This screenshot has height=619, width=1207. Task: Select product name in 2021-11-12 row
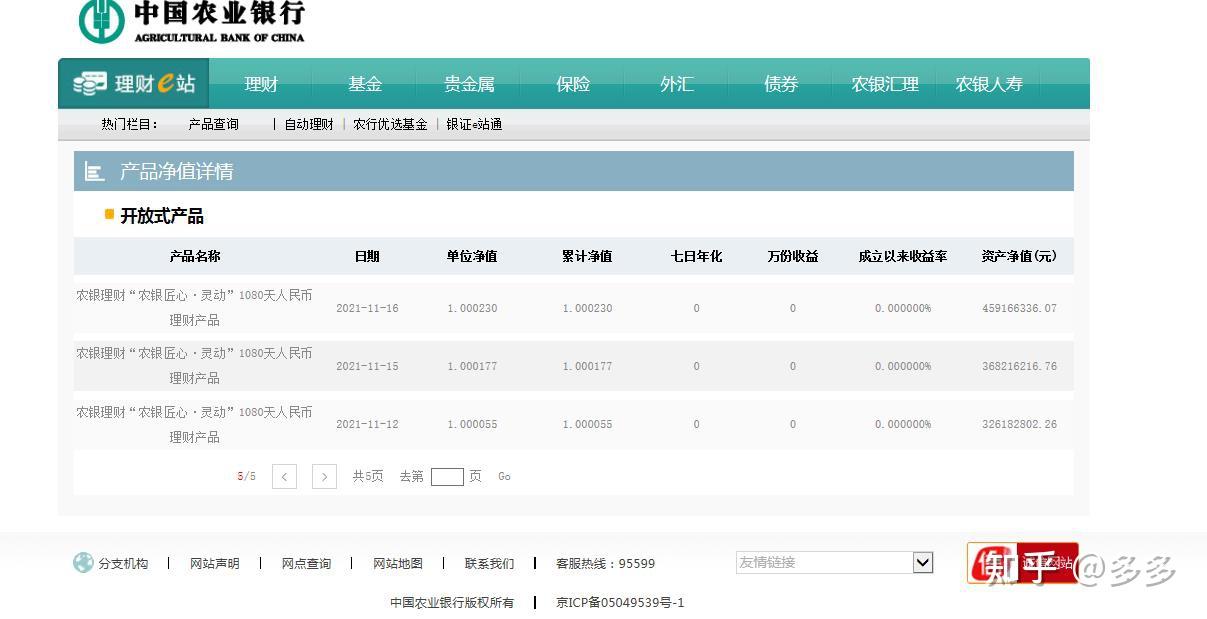194,424
